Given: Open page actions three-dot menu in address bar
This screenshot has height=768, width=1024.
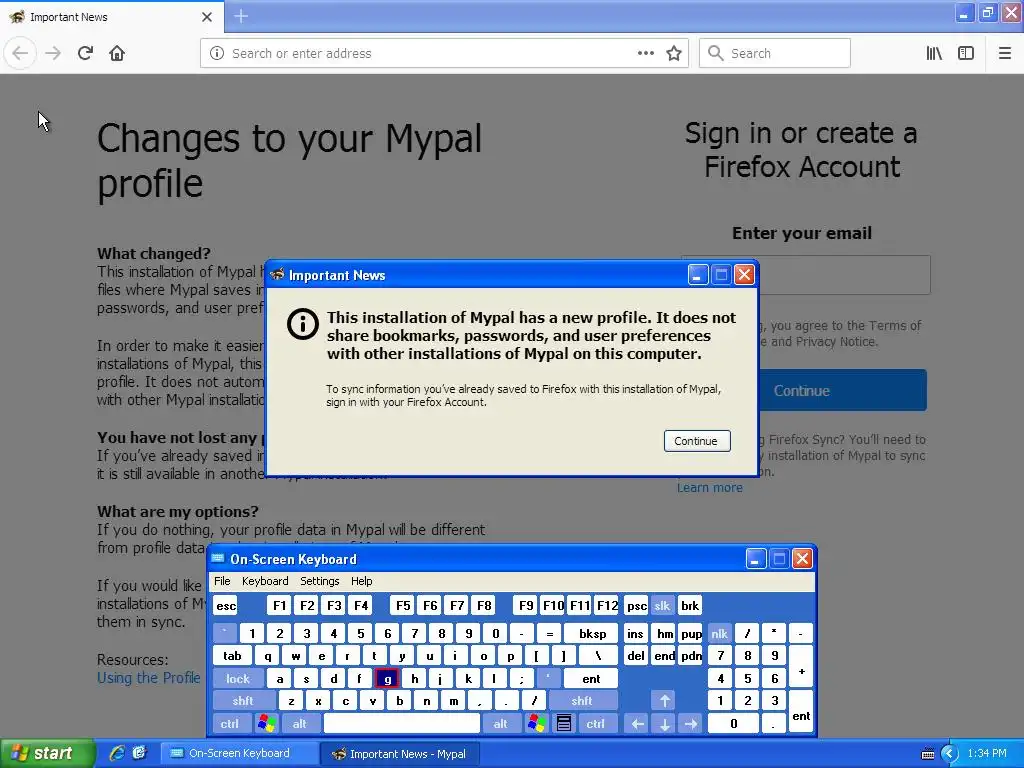Looking at the screenshot, I should pyautogui.click(x=646, y=53).
